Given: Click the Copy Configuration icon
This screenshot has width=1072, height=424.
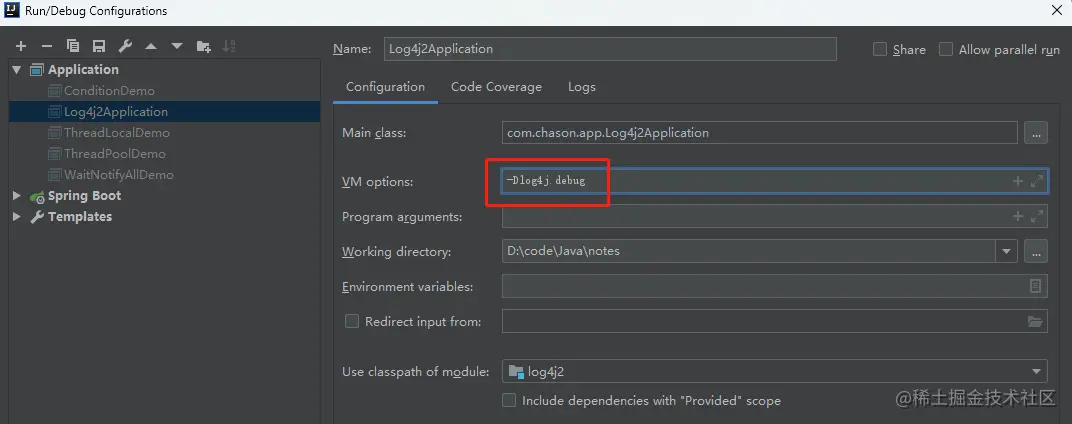Looking at the screenshot, I should tap(72, 46).
